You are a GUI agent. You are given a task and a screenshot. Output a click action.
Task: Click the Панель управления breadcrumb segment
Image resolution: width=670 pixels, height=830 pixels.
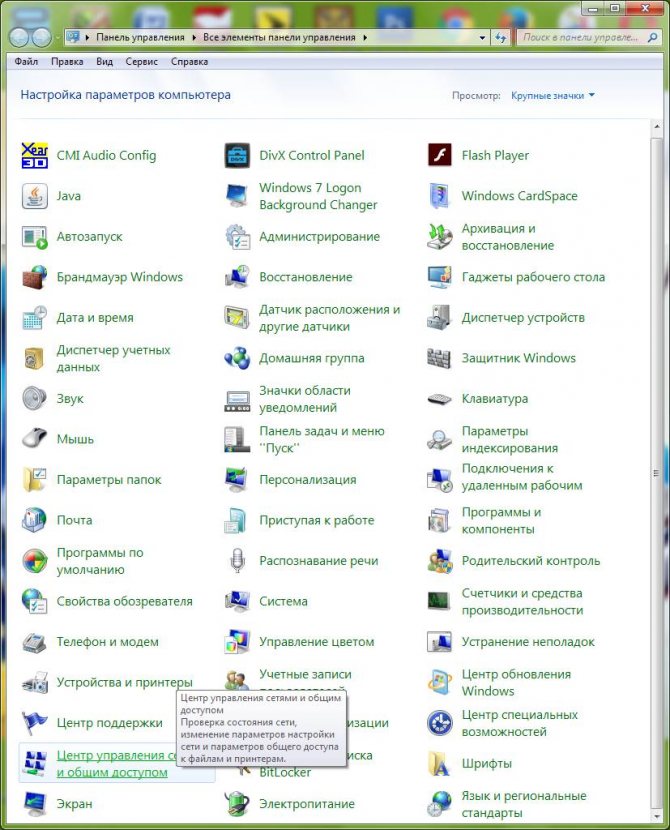point(140,38)
